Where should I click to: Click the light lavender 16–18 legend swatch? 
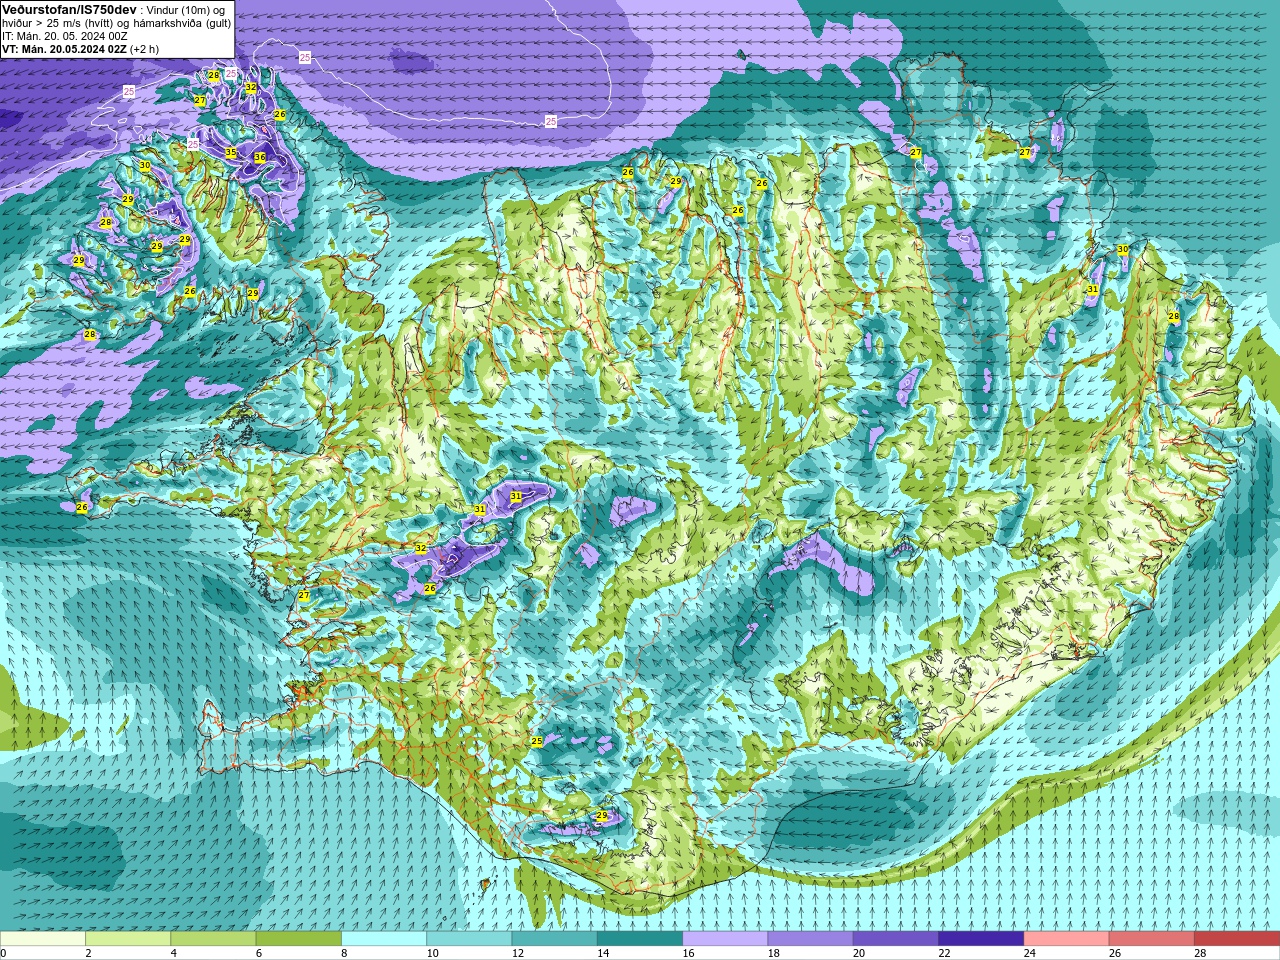coord(725,938)
